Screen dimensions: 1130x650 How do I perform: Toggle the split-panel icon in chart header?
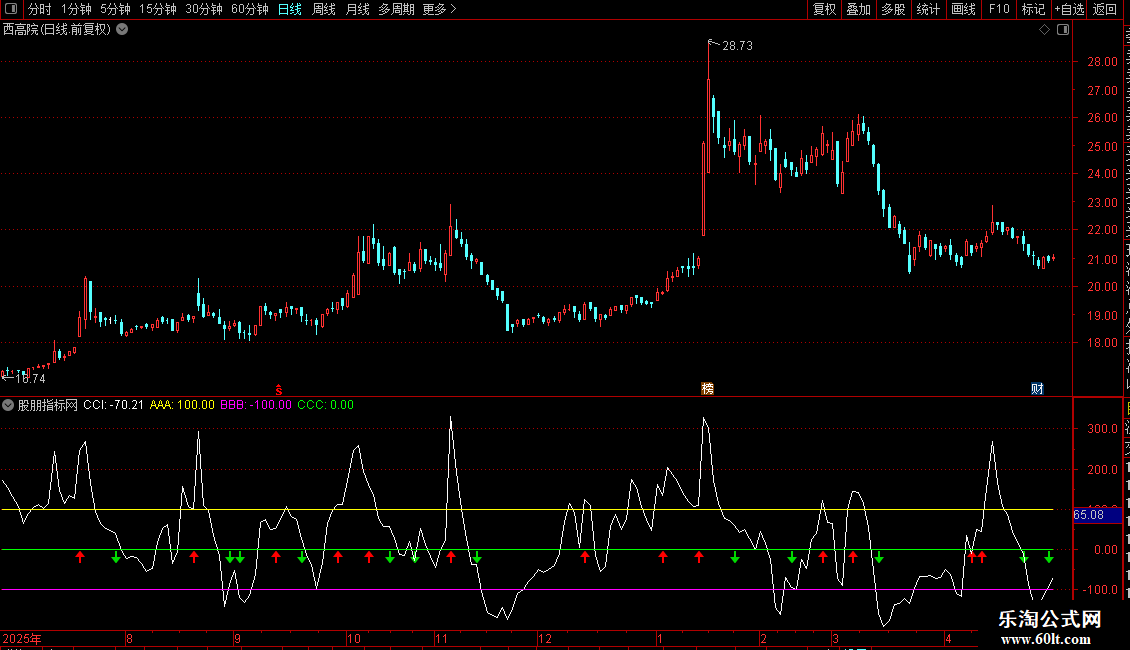pyautogui.click(x=1063, y=30)
